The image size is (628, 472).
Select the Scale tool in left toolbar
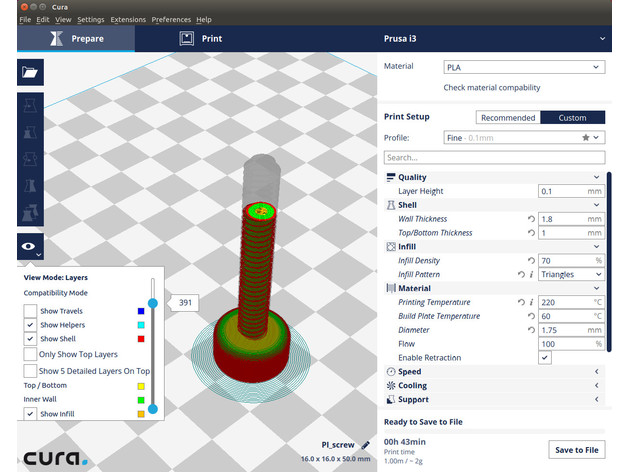pos(30,132)
